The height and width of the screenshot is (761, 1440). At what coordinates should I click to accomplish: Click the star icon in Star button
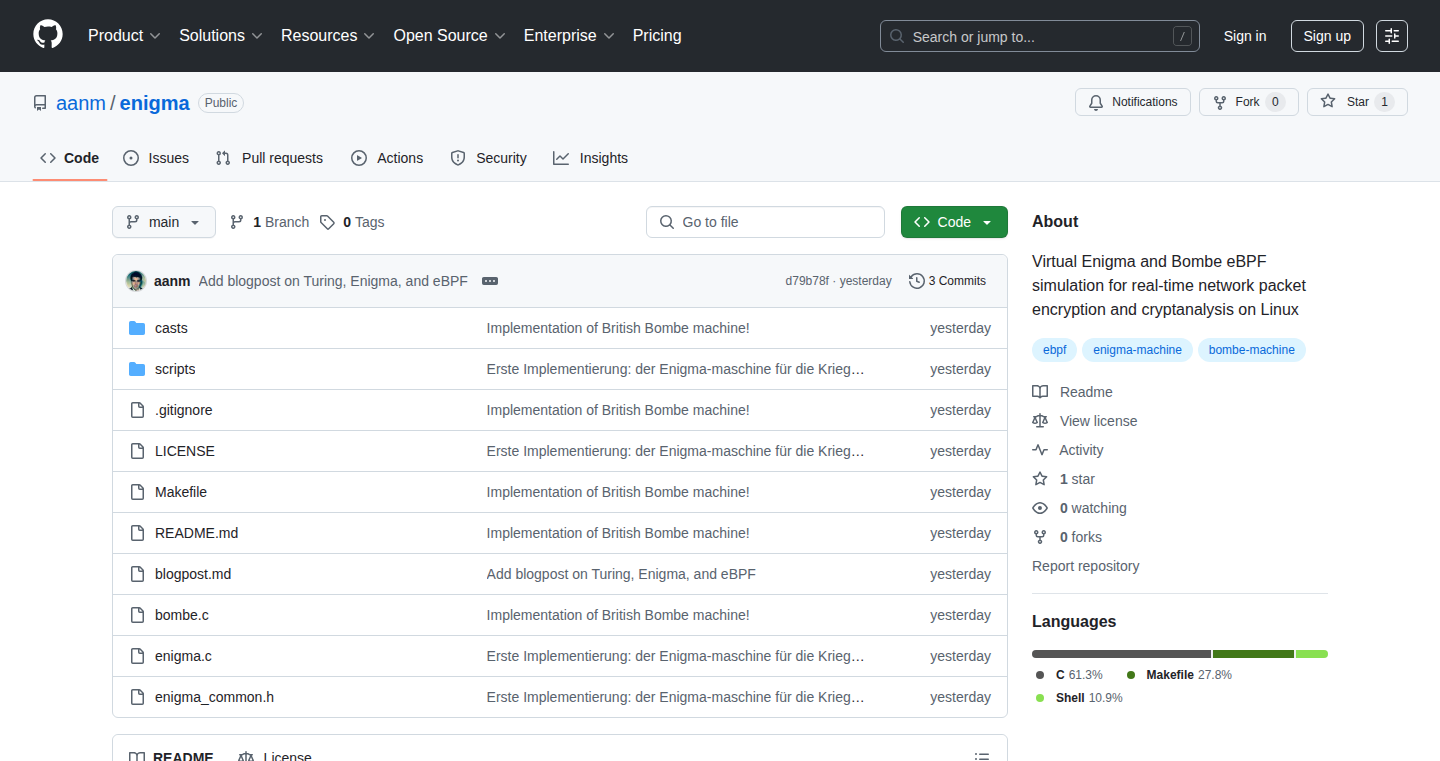(1328, 102)
